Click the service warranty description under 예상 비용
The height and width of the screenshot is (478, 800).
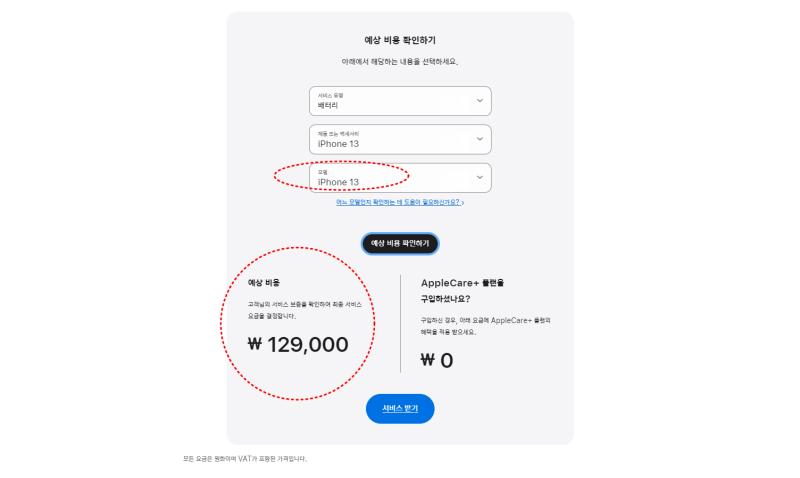point(305,310)
